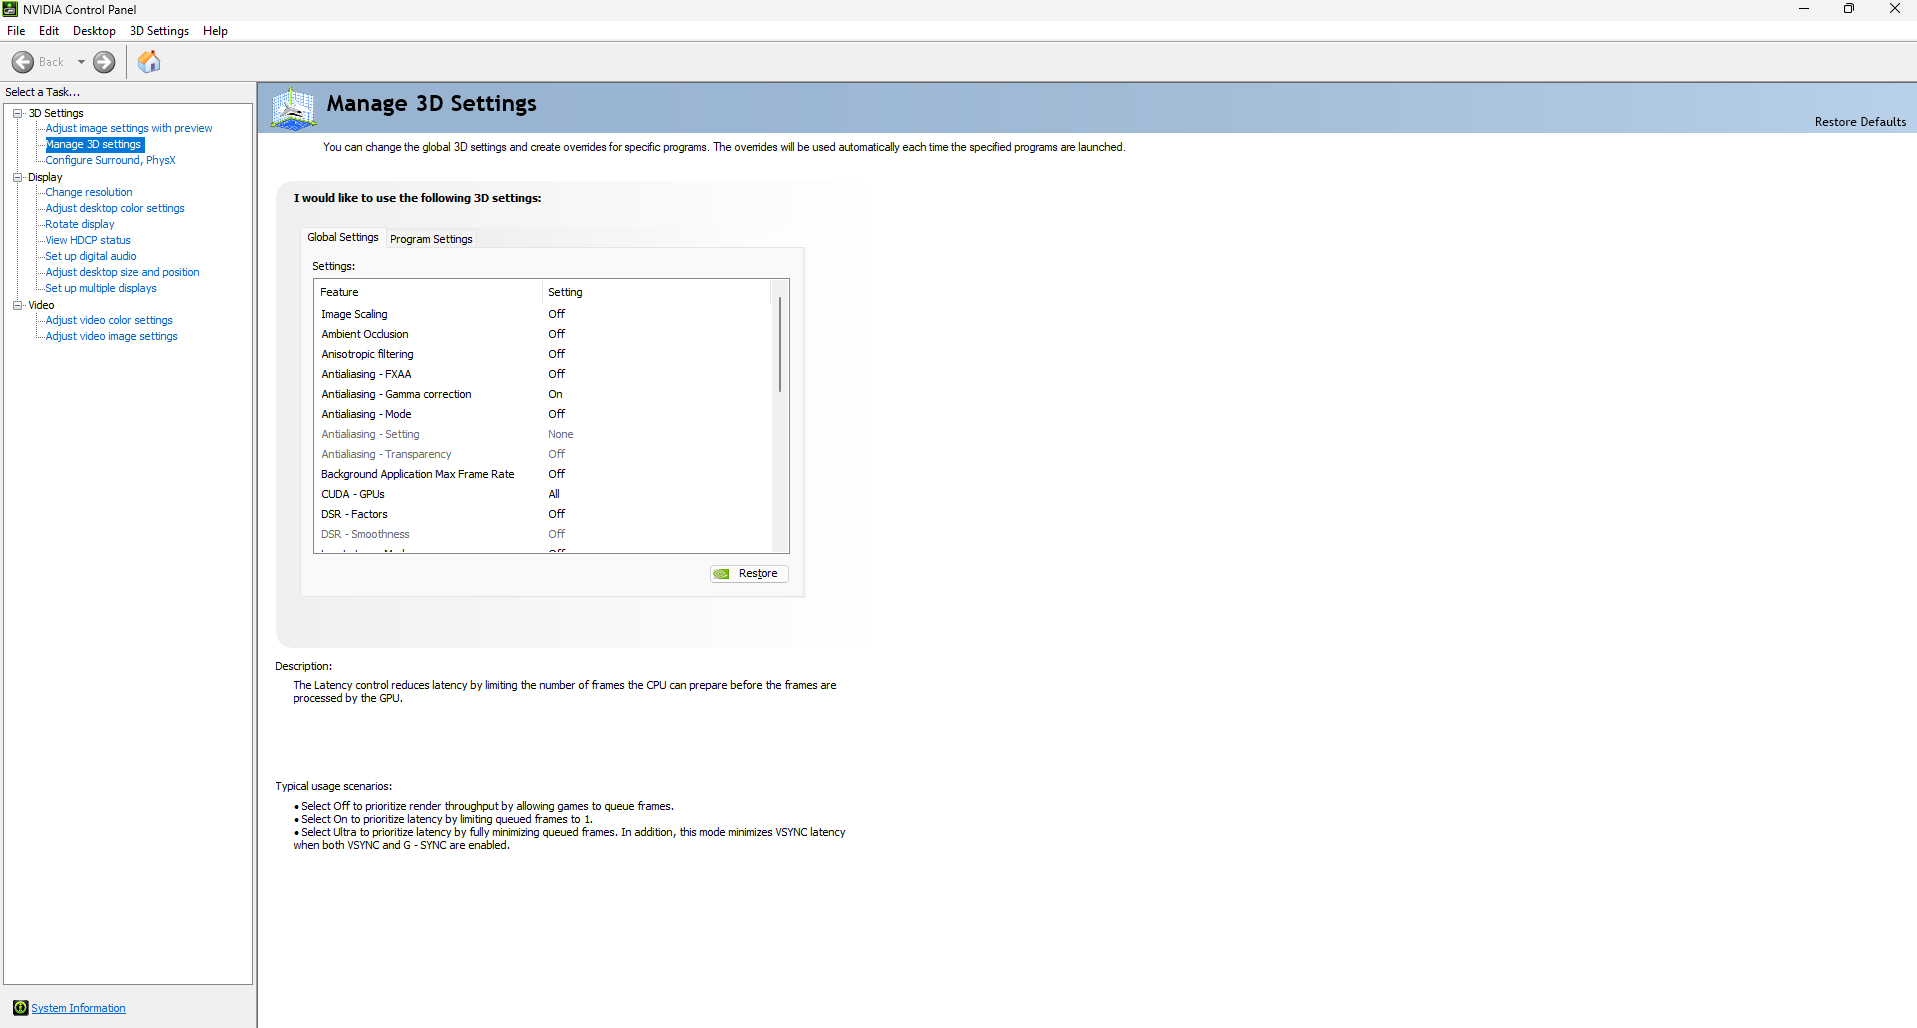Open the Desktop menu
The height and width of the screenshot is (1028, 1917).
pyautogui.click(x=94, y=31)
